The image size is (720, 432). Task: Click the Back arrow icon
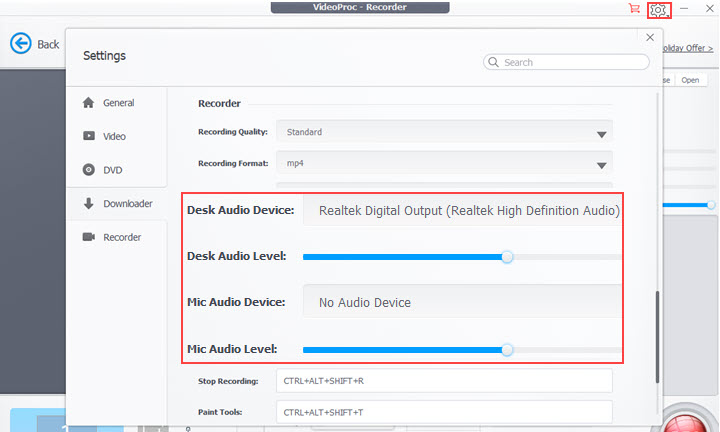[x=21, y=44]
